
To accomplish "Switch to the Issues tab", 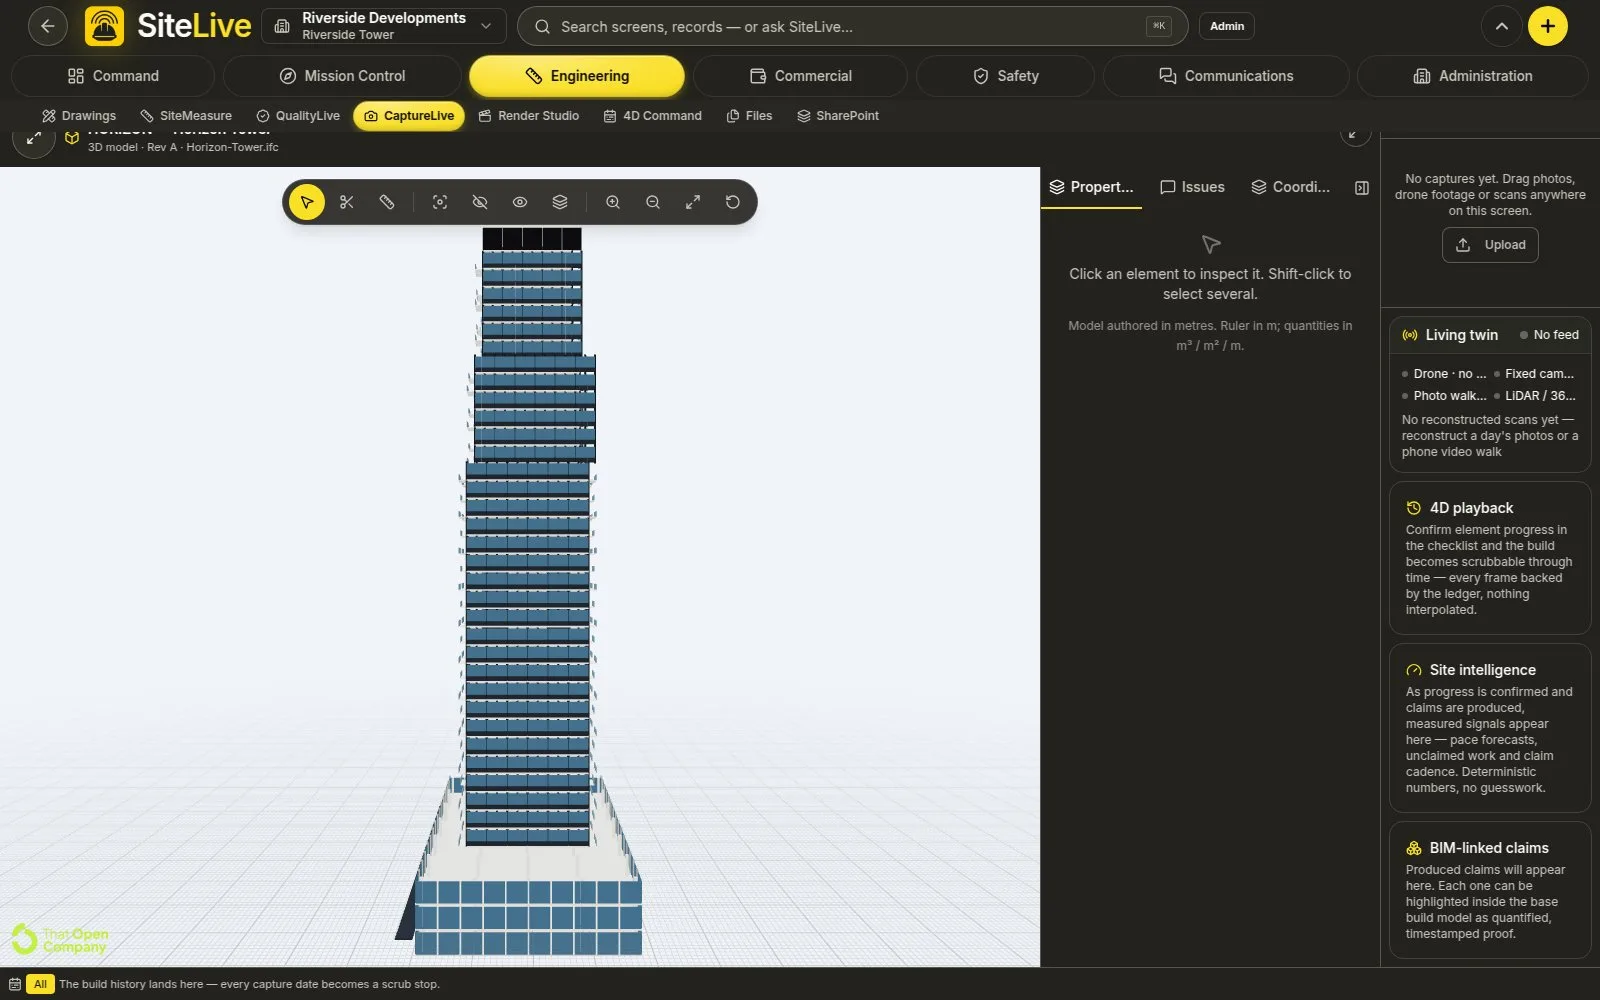I will [1192, 187].
